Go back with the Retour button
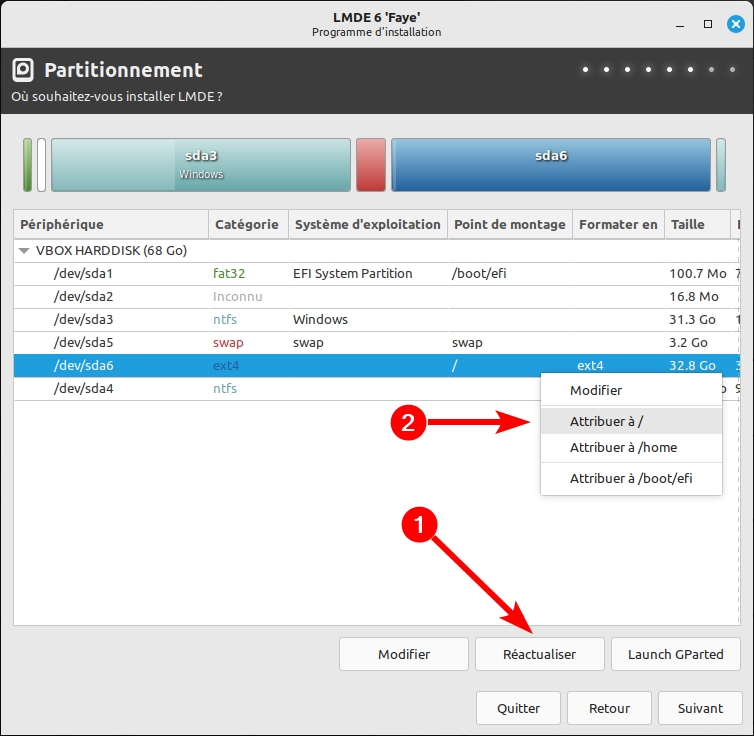Screen dimensions: 754x736 (609, 708)
